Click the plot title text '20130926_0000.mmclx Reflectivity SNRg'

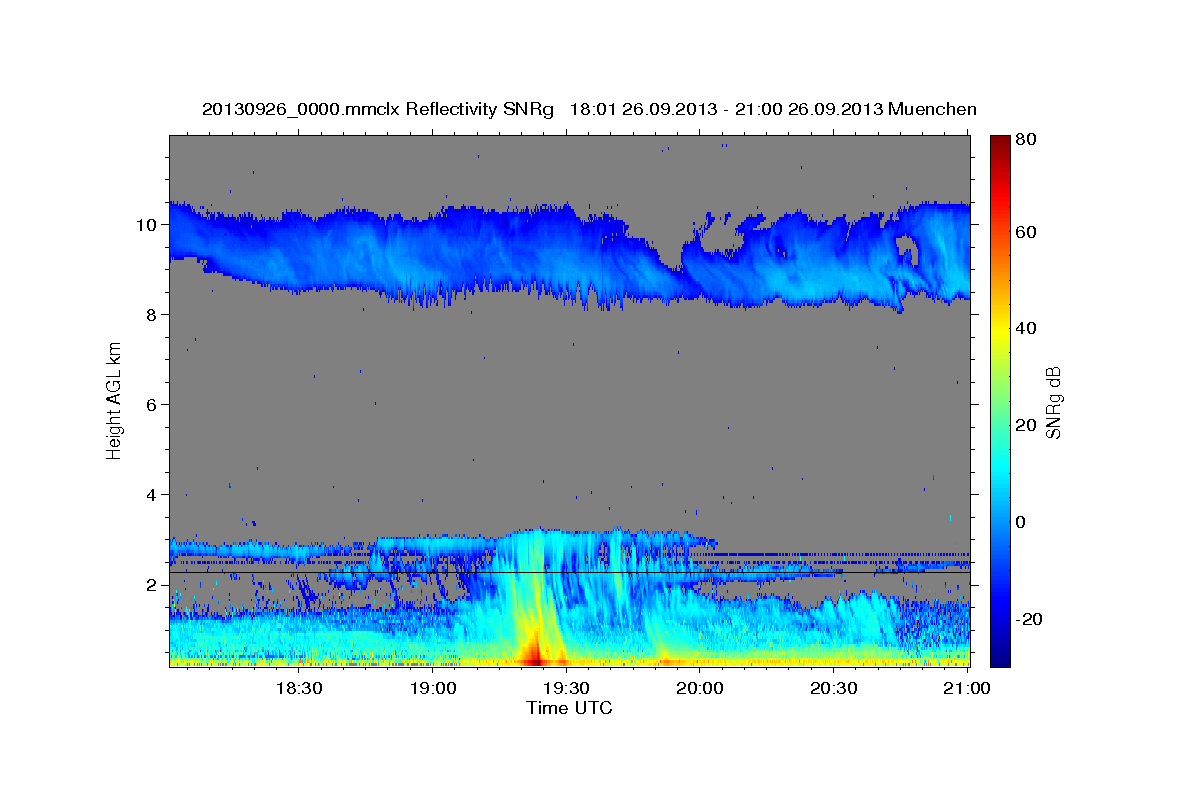377,109
